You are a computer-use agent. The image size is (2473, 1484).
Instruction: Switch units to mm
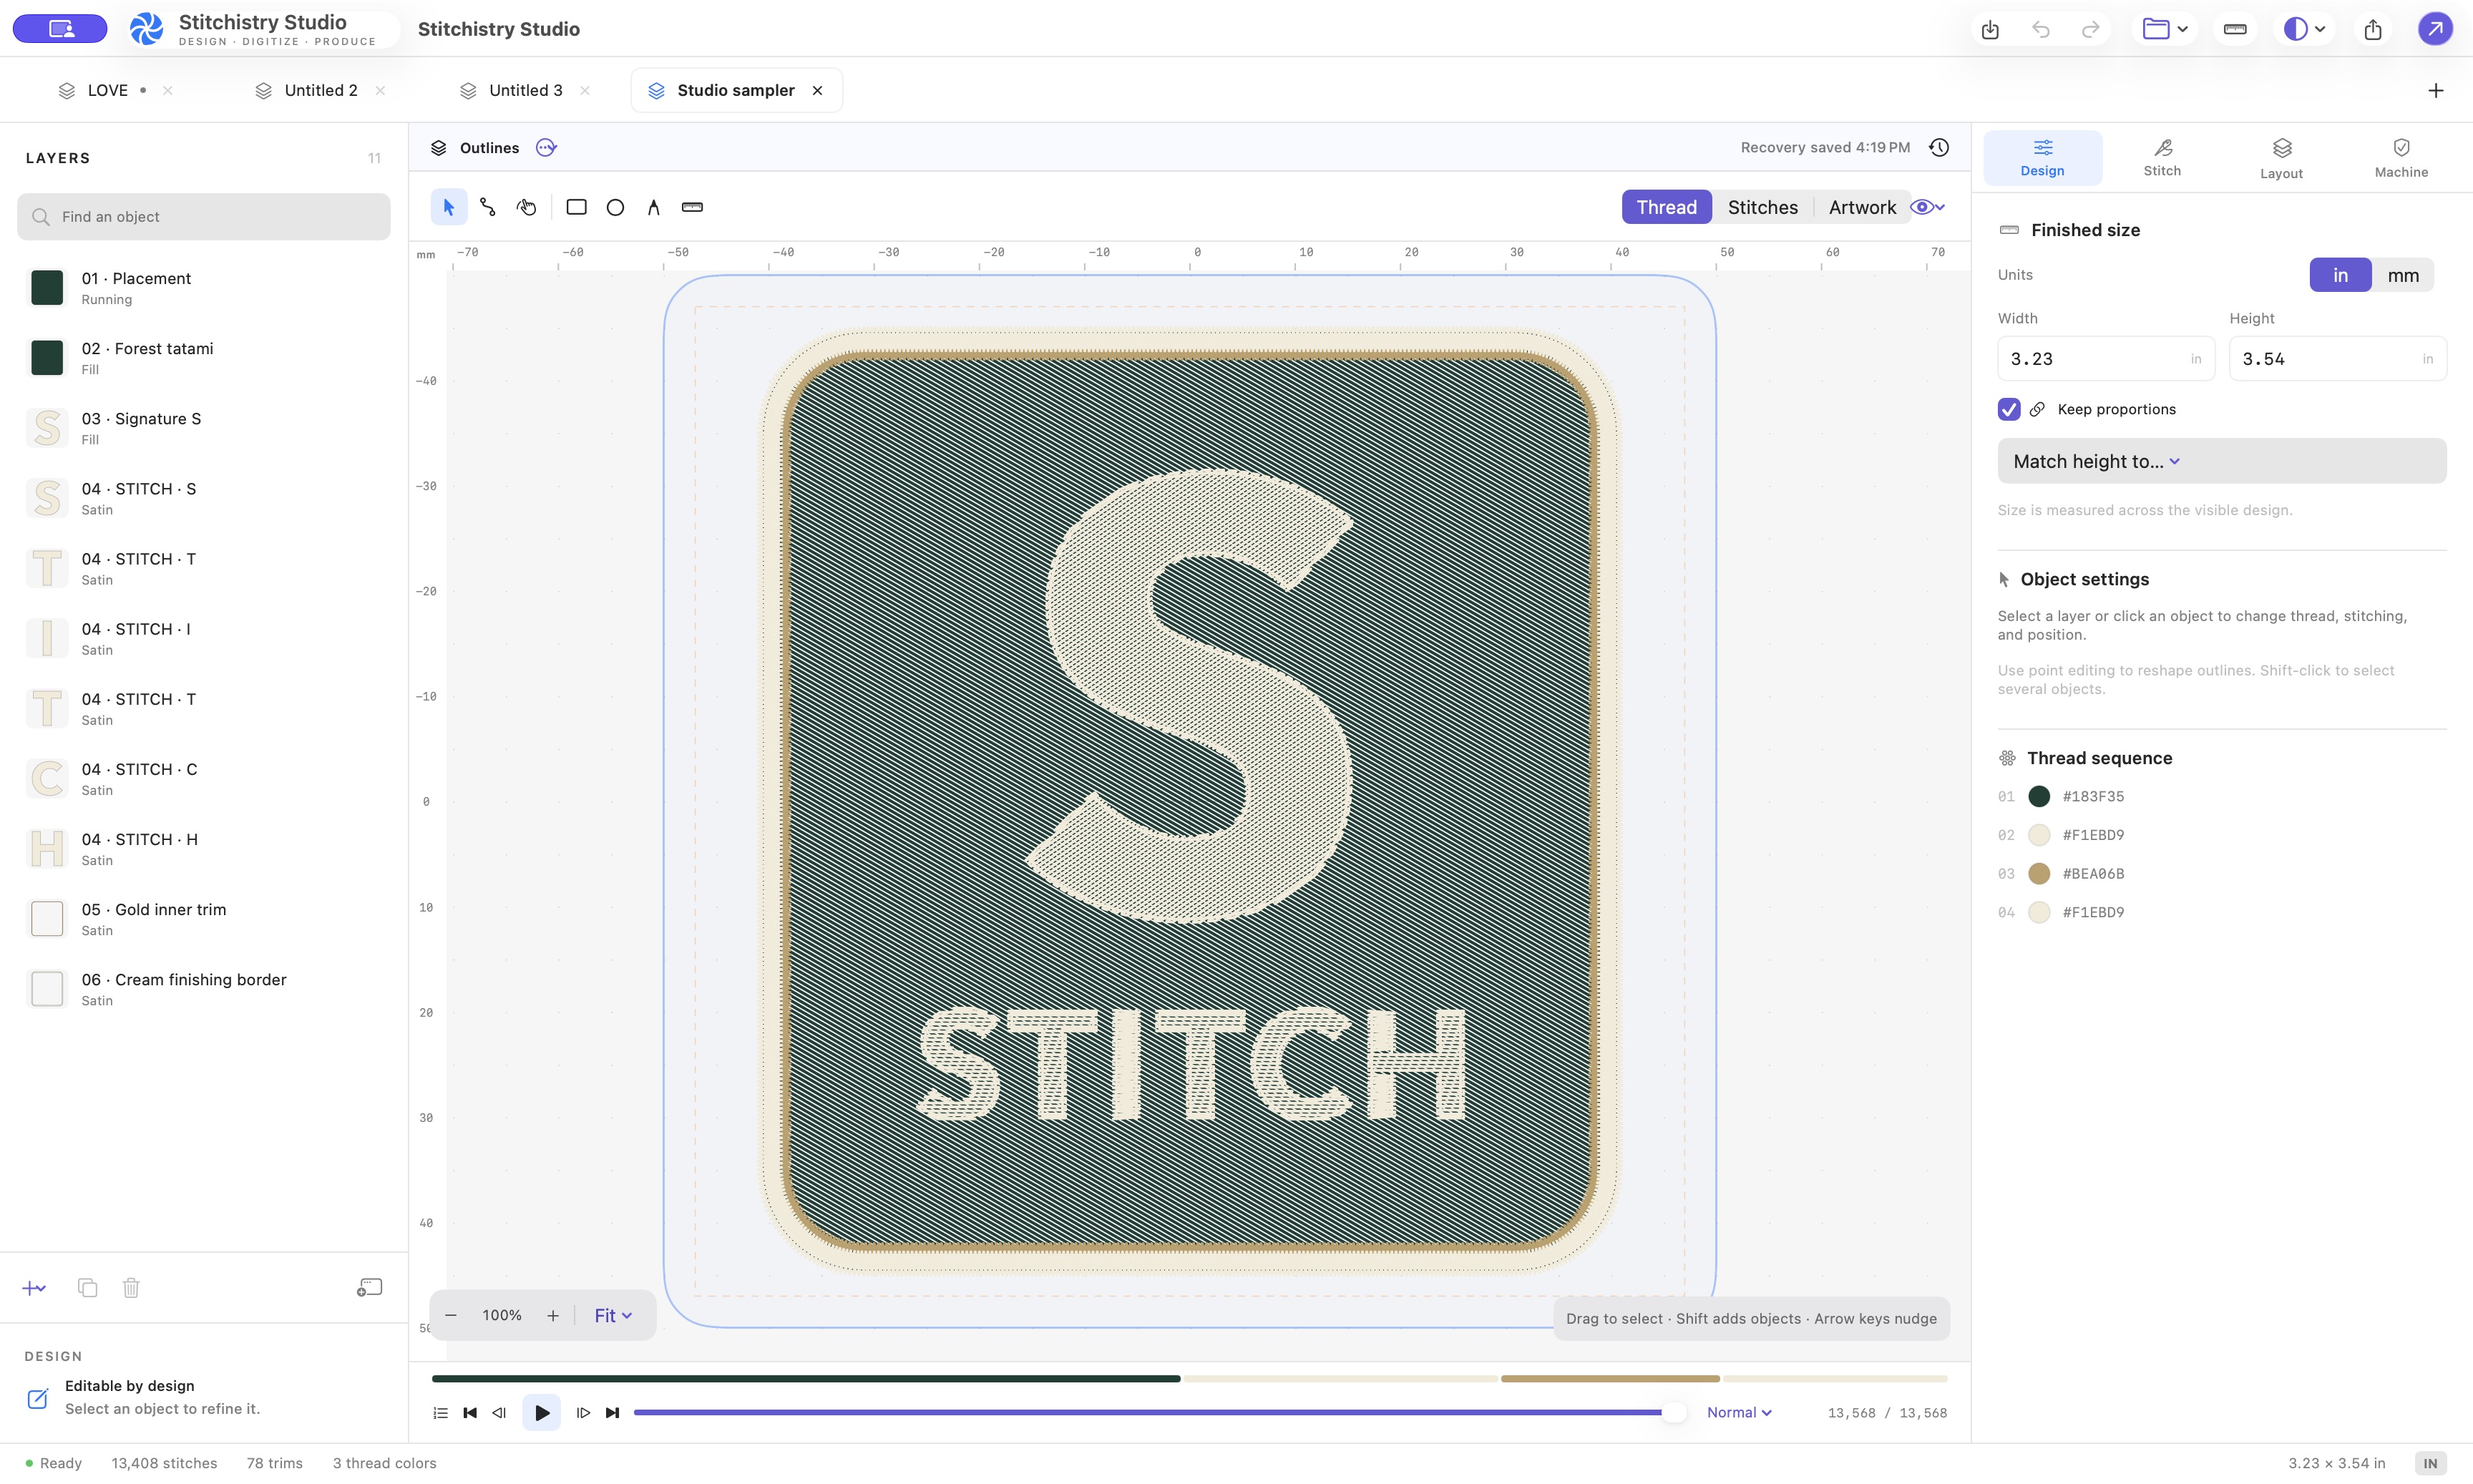[2403, 275]
